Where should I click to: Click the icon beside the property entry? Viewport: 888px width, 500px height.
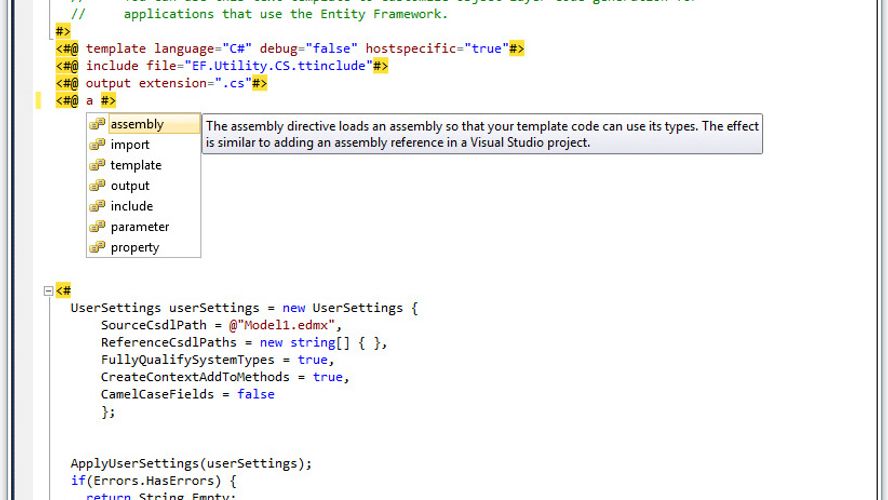click(x=97, y=247)
